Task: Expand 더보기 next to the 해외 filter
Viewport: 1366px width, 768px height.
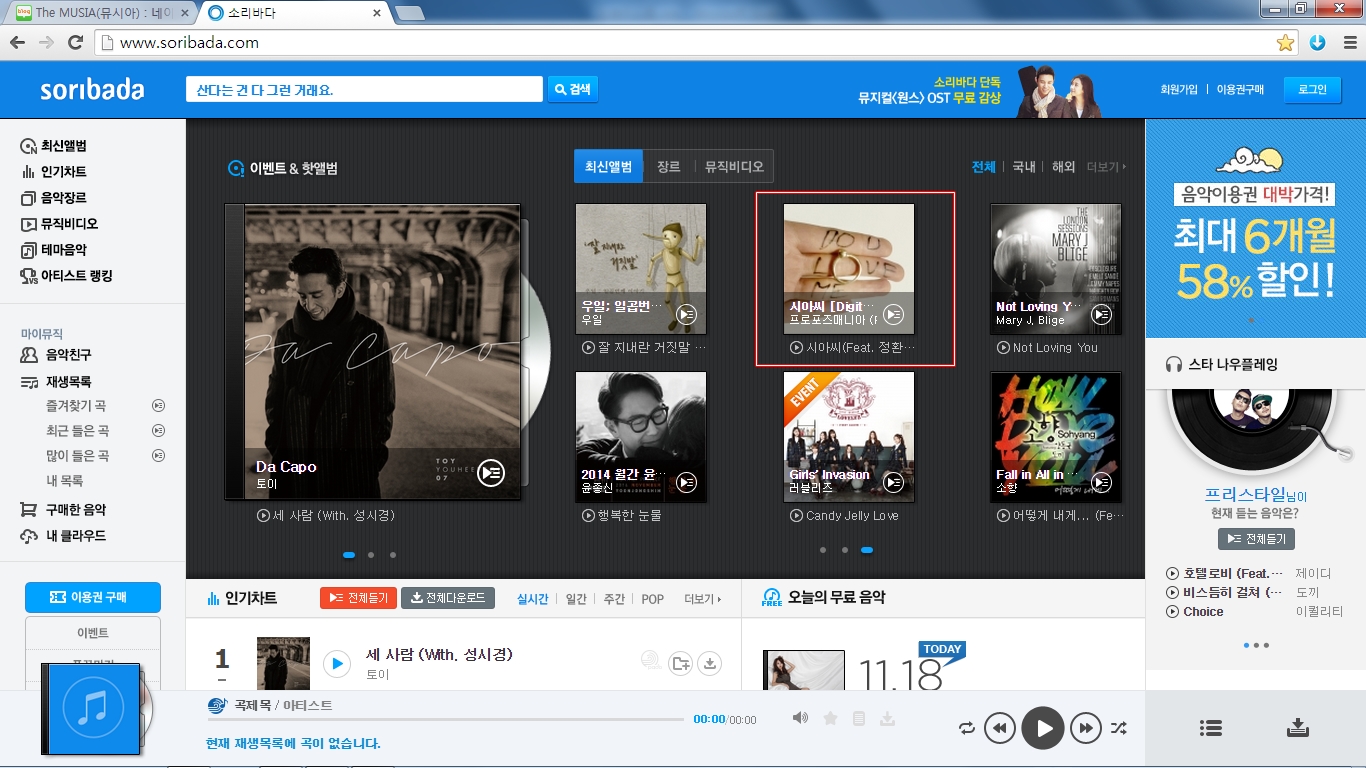Action: [1106, 167]
